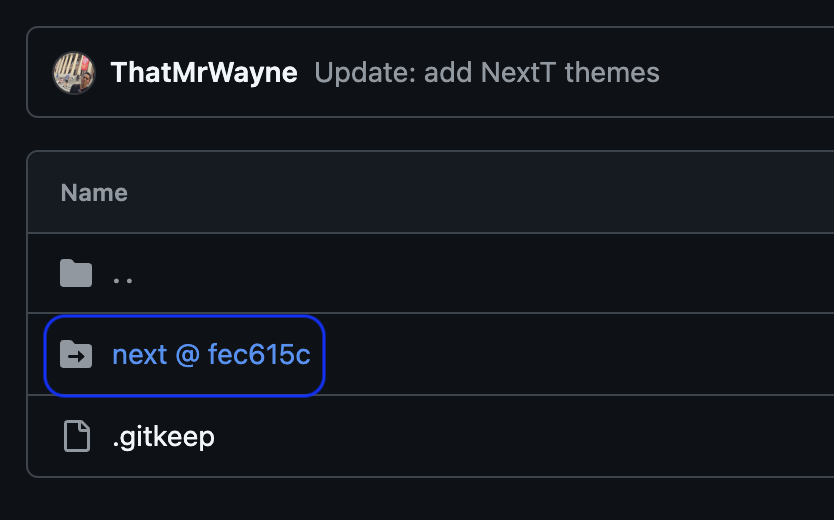The width and height of the screenshot is (834, 520).
Task: Click the Name column header
Action: pyautogui.click(x=94, y=192)
